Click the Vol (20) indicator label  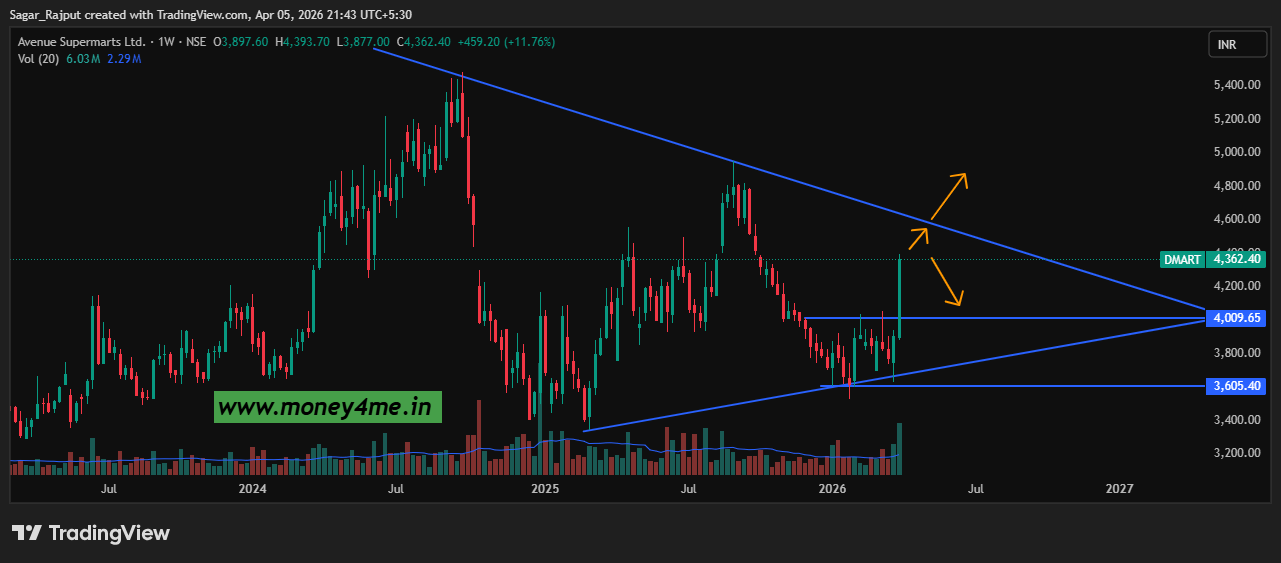click(39, 59)
